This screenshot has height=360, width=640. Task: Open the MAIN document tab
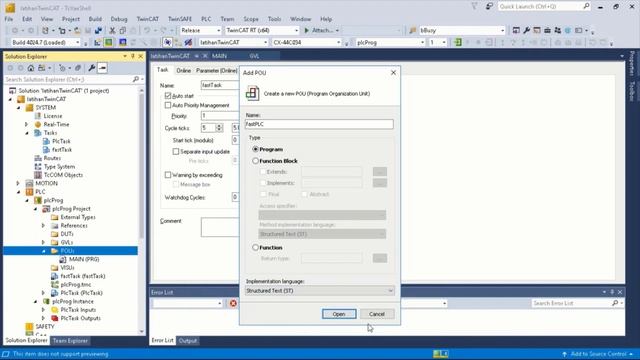(x=219, y=56)
